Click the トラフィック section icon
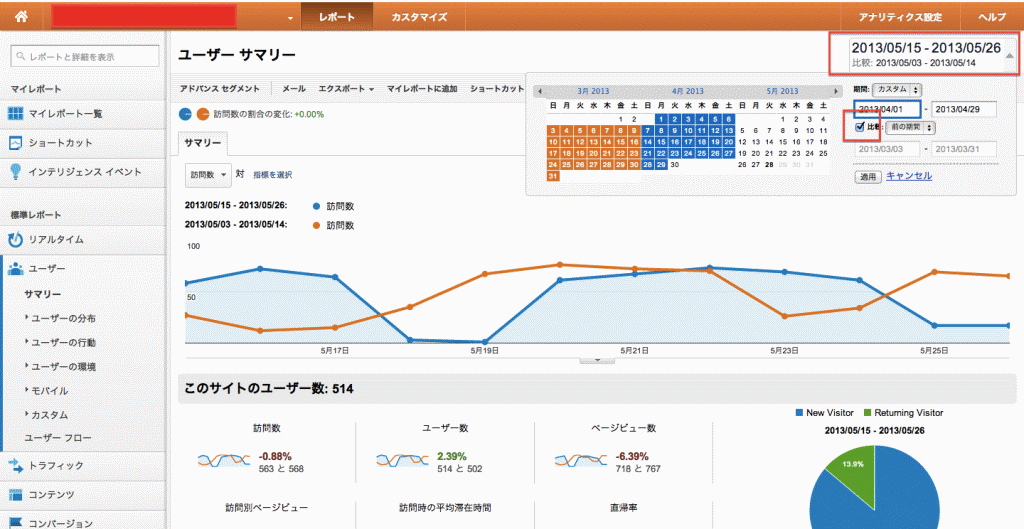Image resolution: width=1024 pixels, height=529 pixels. coord(16,465)
